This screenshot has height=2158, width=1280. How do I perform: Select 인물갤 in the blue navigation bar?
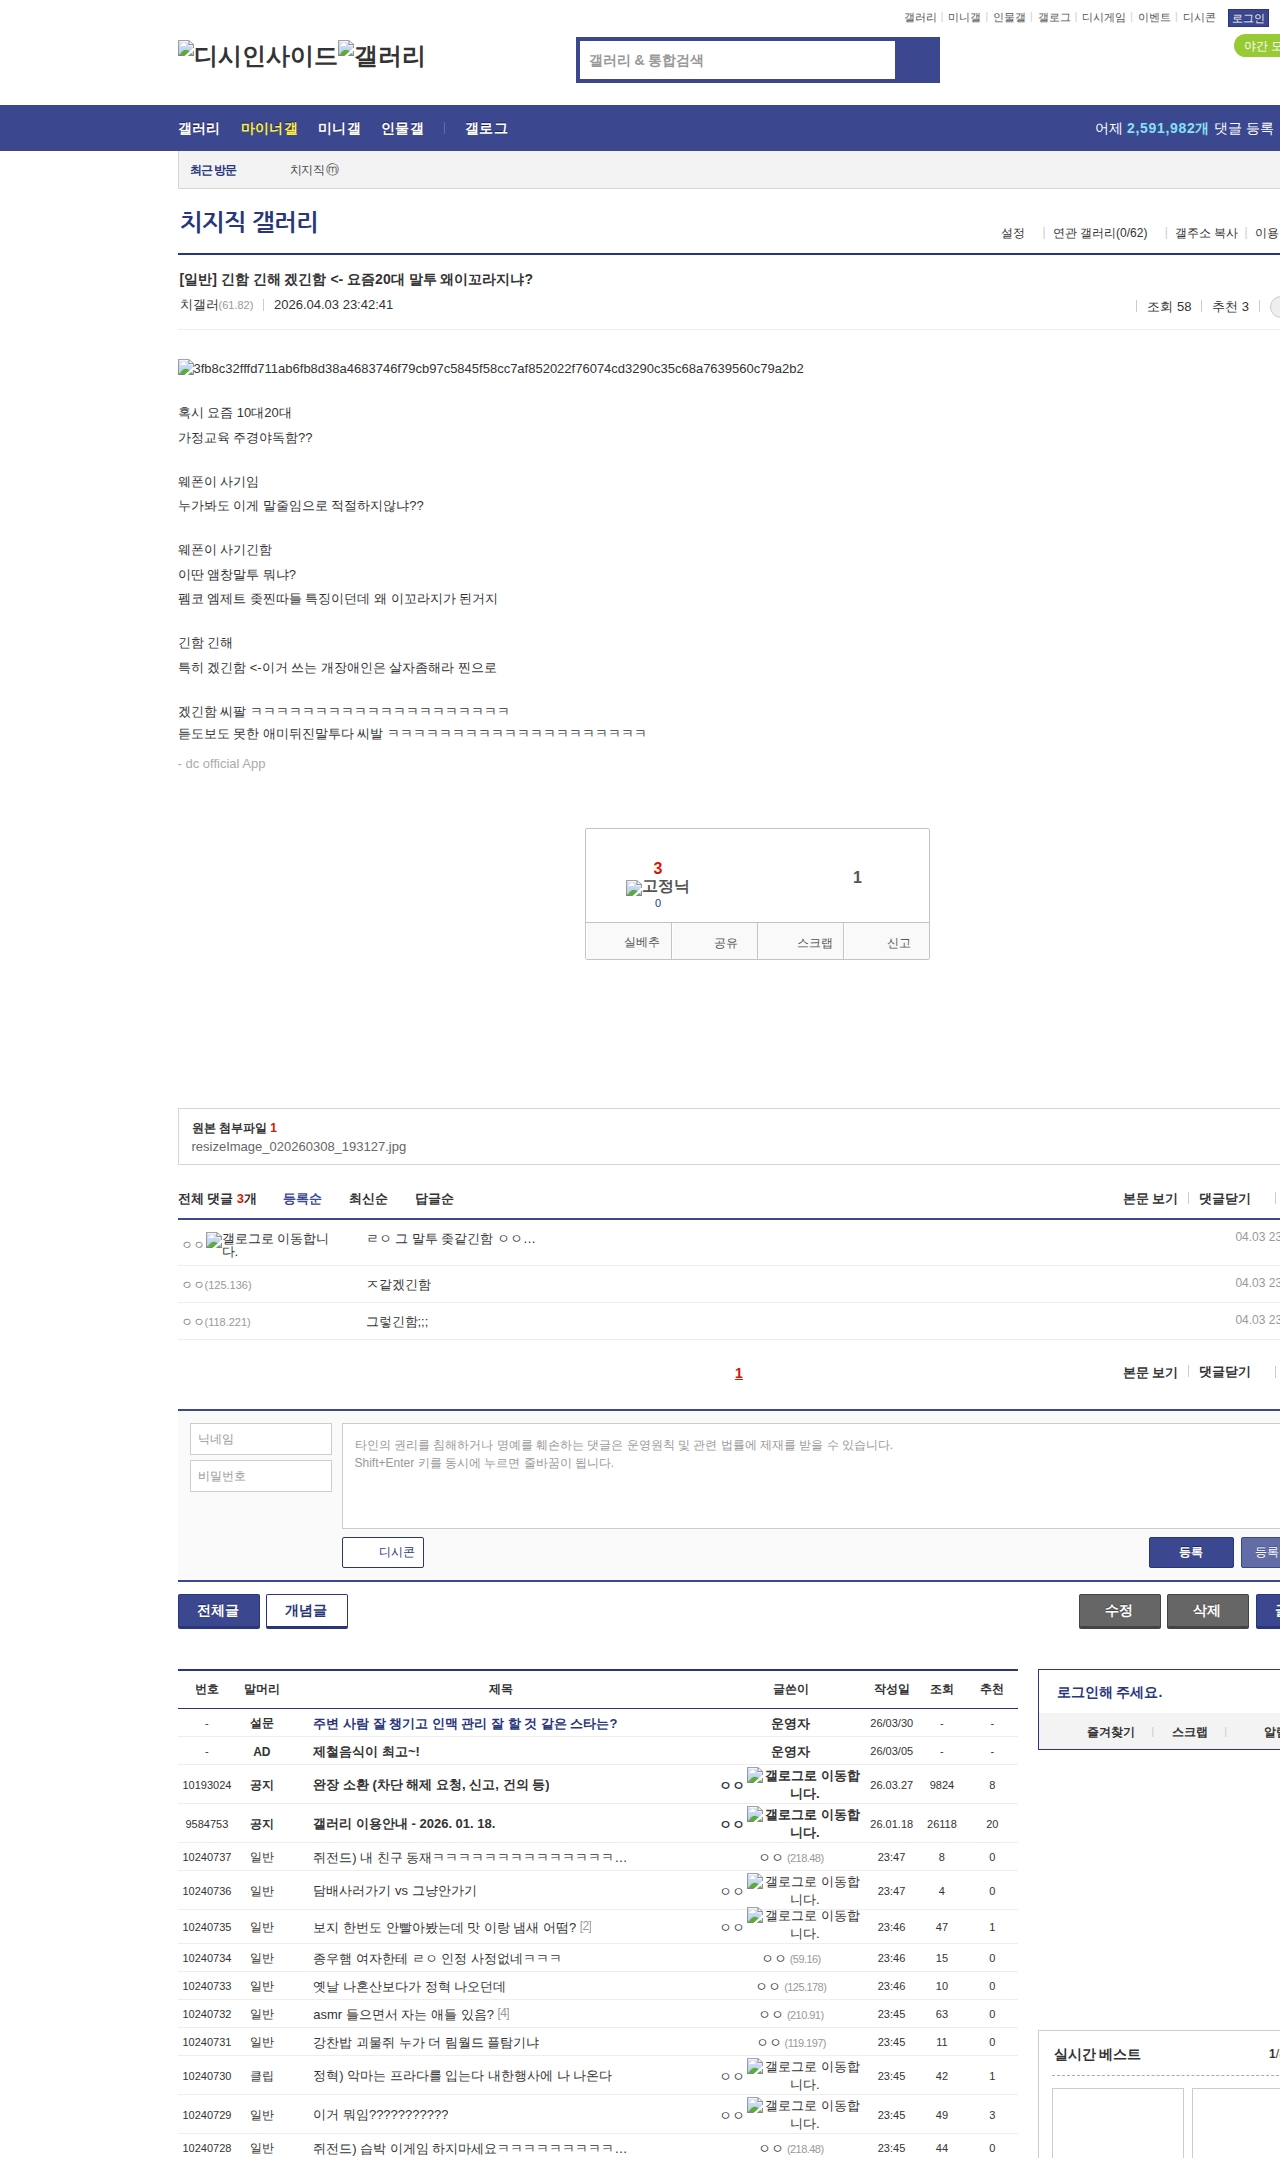coord(402,128)
